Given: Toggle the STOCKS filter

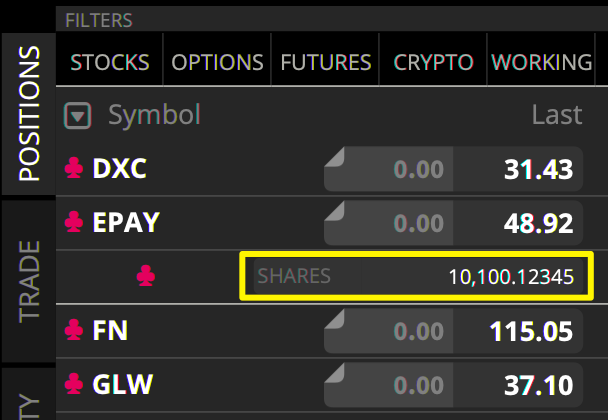Looking at the screenshot, I should [110, 62].
